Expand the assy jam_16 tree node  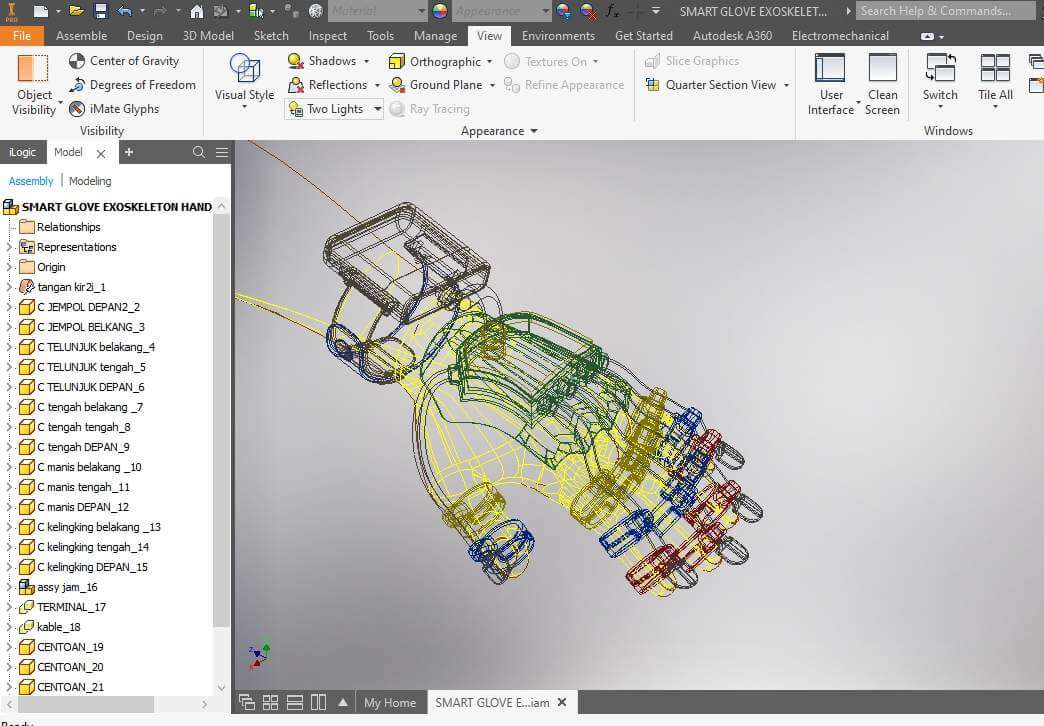coord(9,587)
